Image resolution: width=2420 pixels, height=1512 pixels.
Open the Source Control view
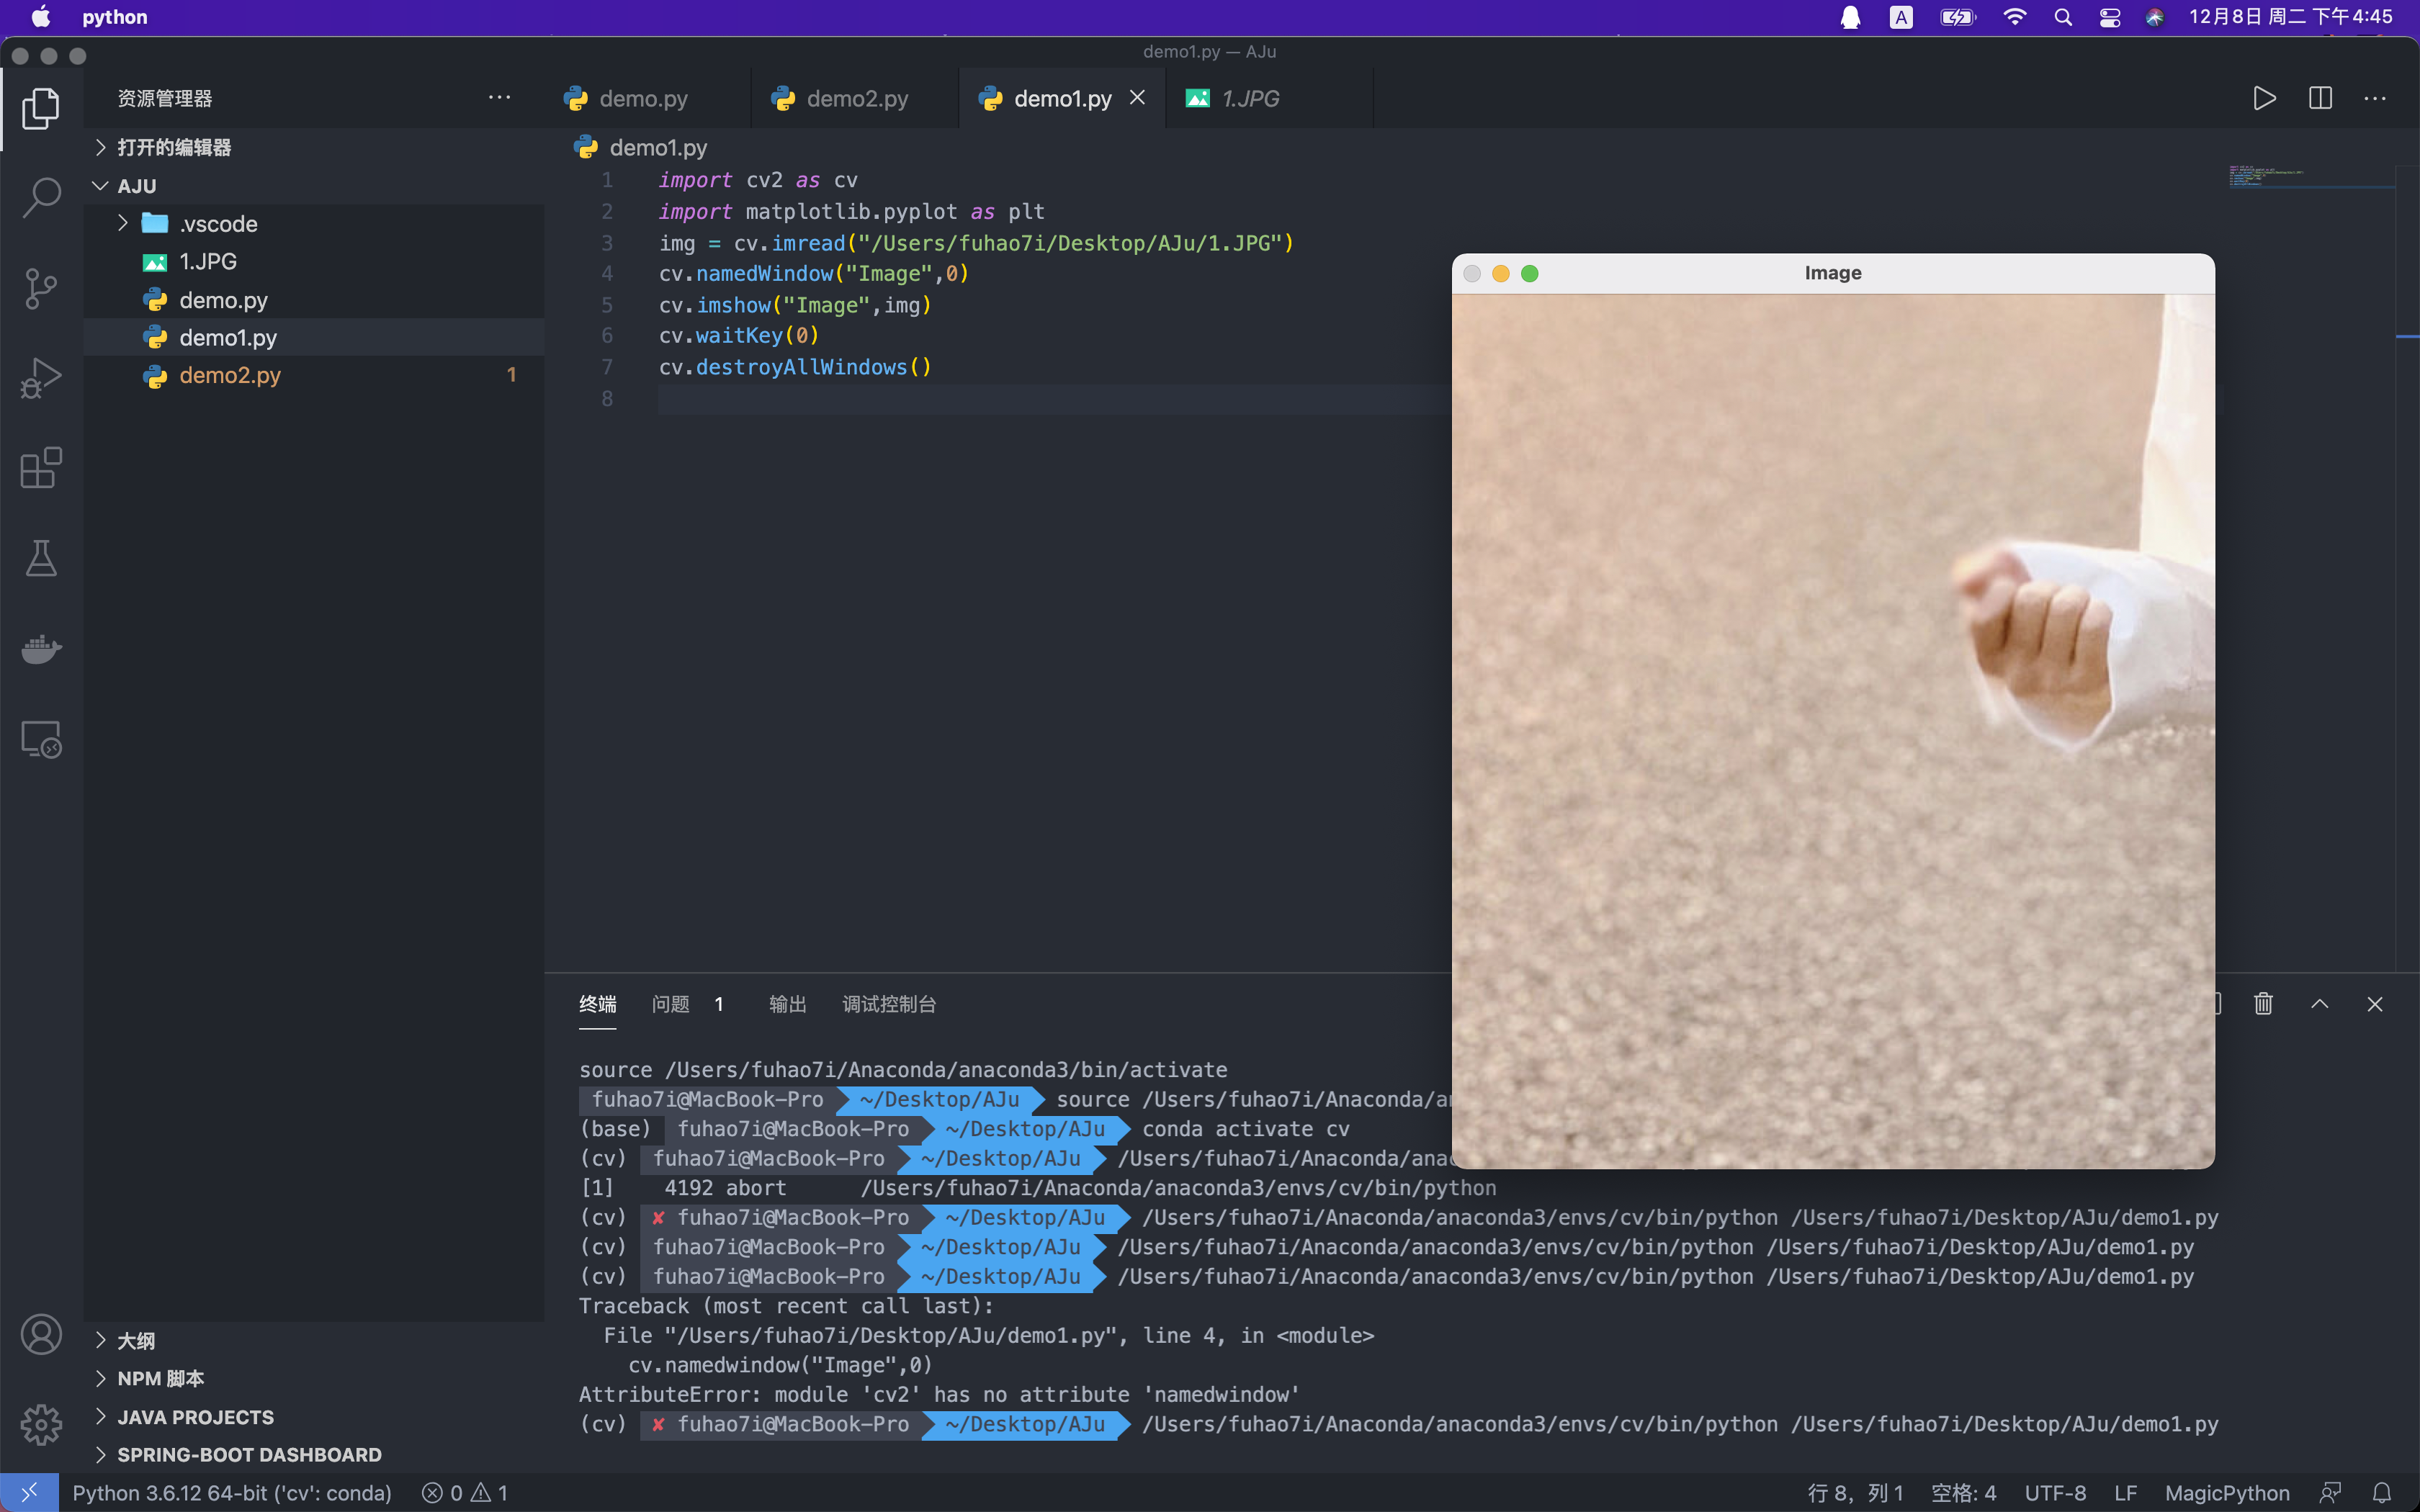coord(41,288)
